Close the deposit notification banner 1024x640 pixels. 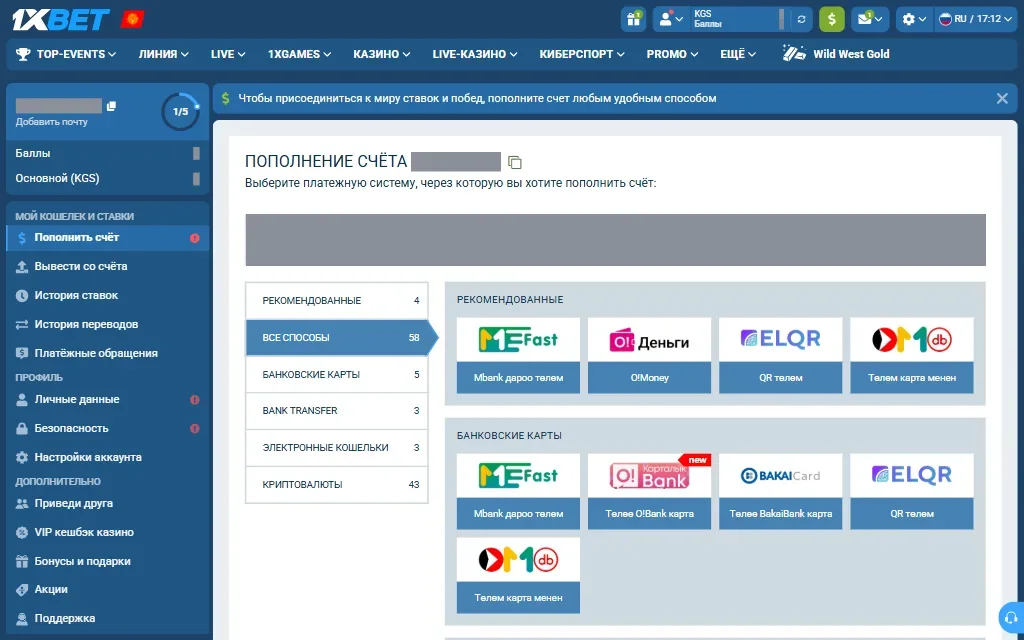point(1002,99)
